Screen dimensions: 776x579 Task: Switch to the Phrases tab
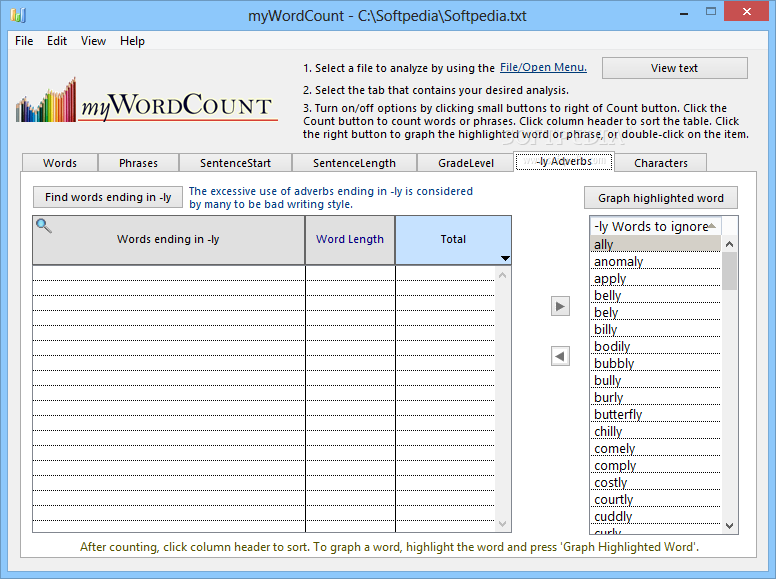point(139,163)
